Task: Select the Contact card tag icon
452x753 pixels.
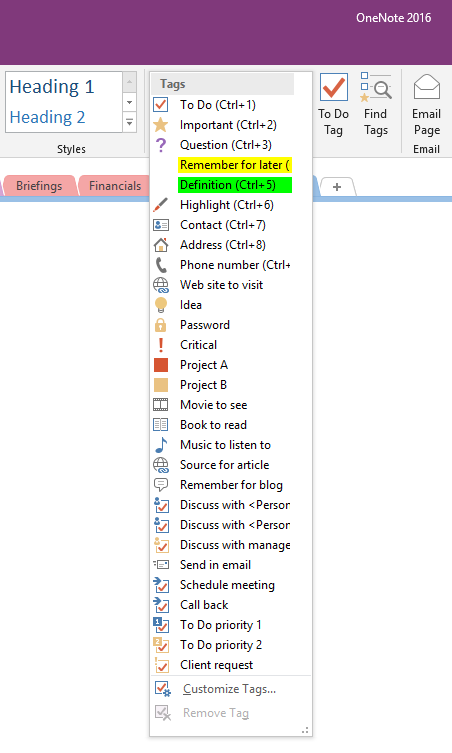Action: coord(160,225)
